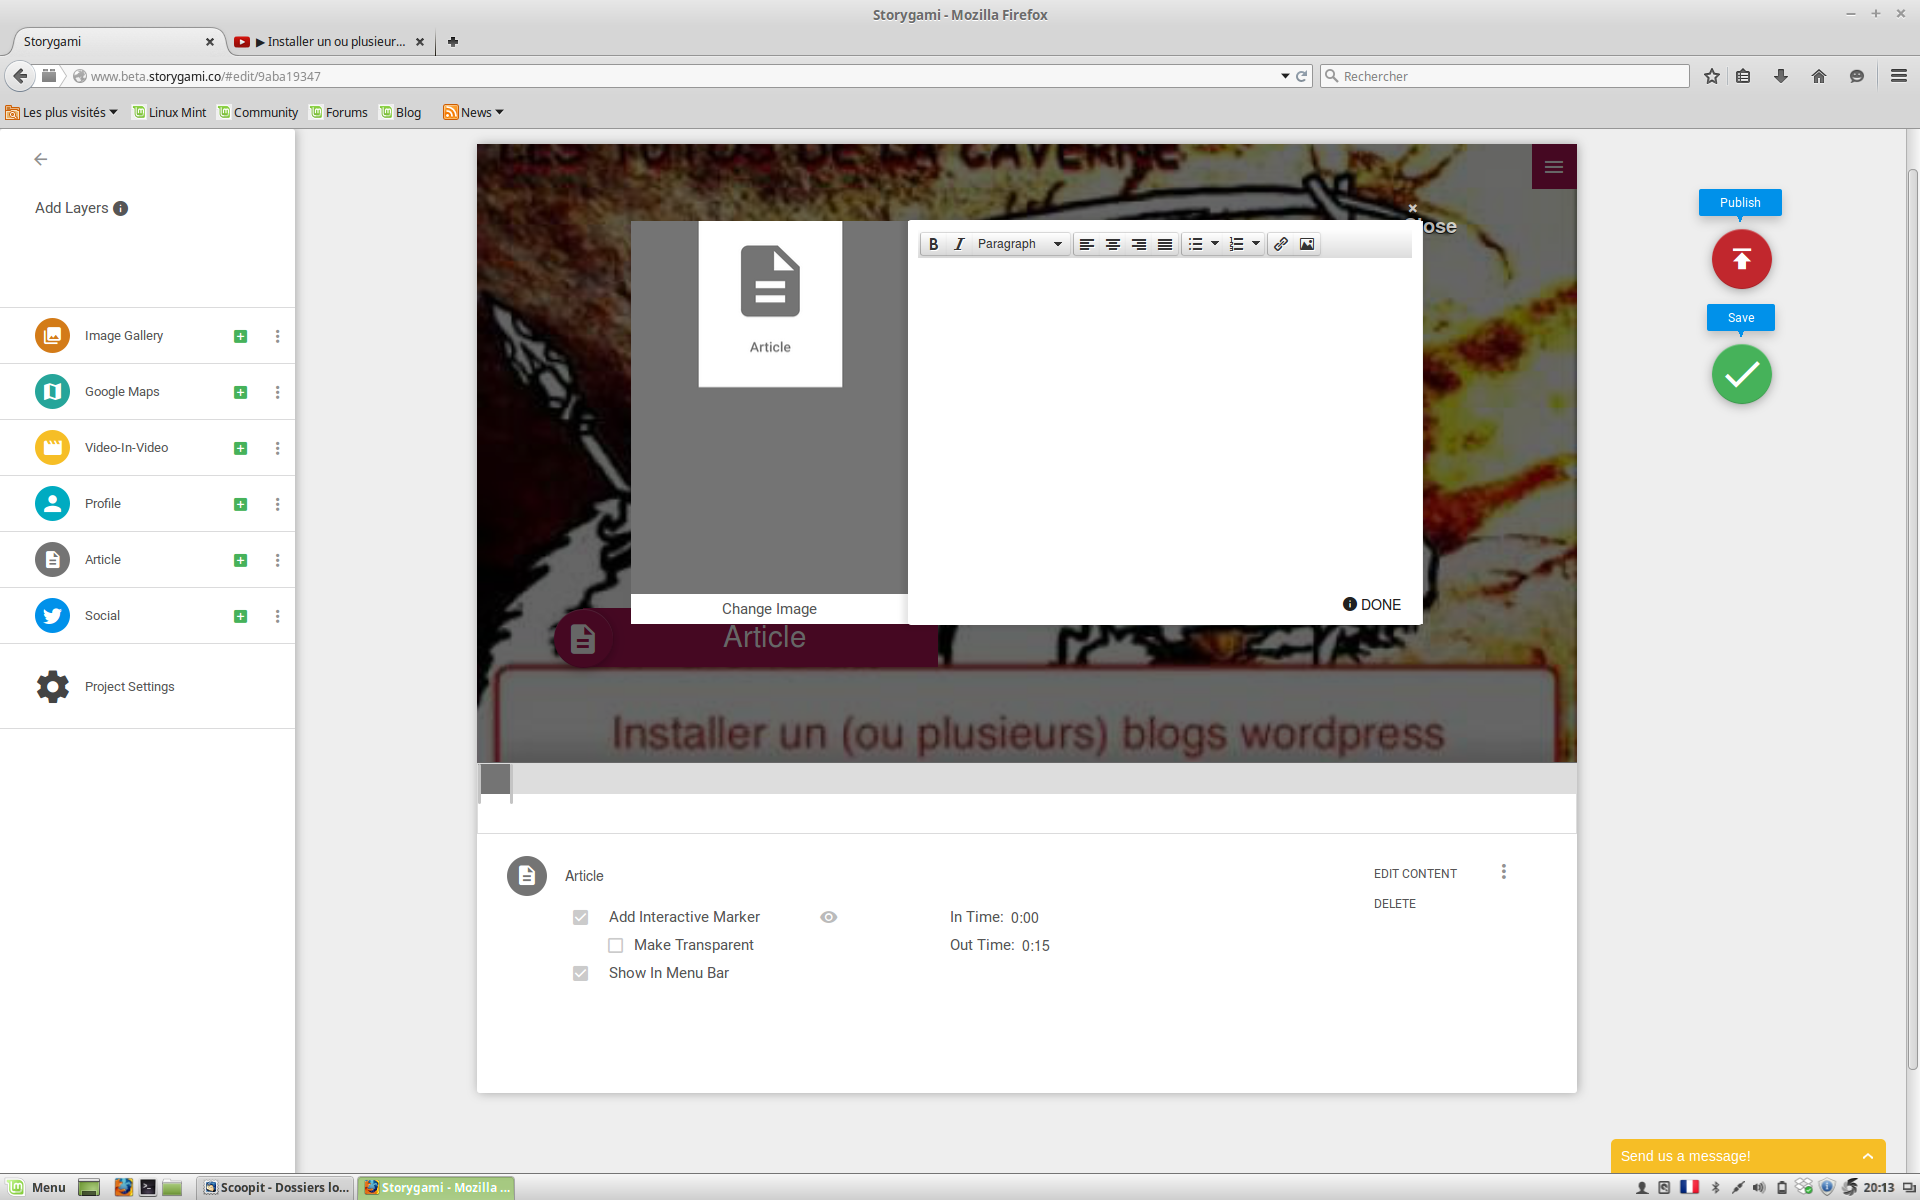This screenshot has width=1920, height=1200.
Task: Open the video hamburger menu
Action: tap(1554, 167)
